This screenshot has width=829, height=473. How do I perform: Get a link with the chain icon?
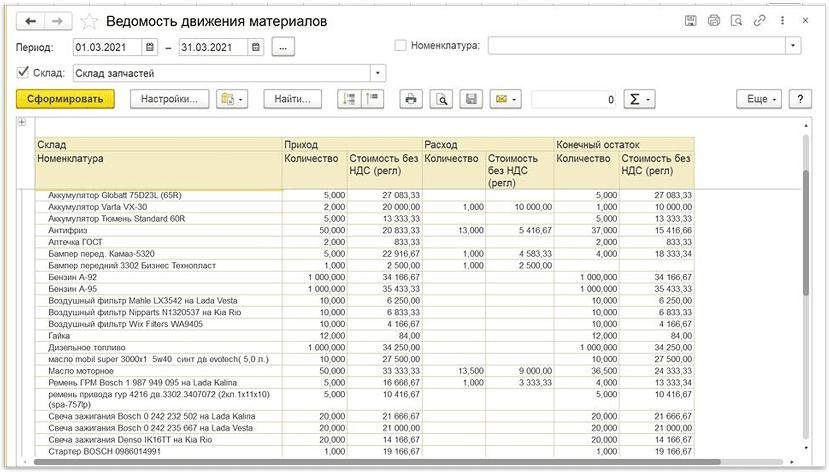click(760, 21)
